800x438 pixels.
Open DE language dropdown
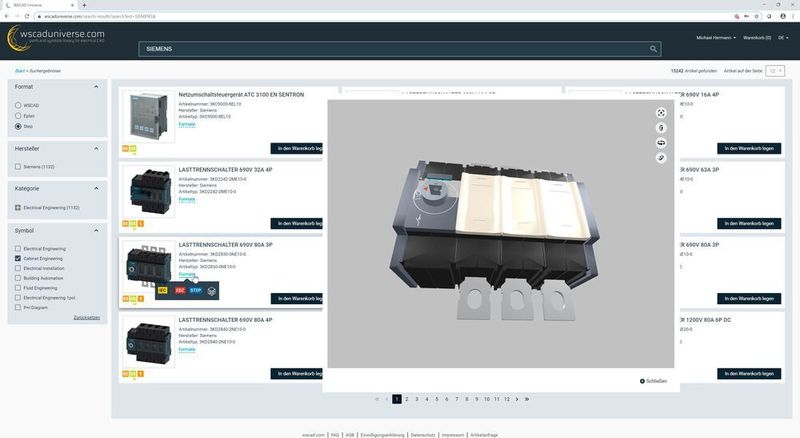pyautogui.click(x=783, y=38)
